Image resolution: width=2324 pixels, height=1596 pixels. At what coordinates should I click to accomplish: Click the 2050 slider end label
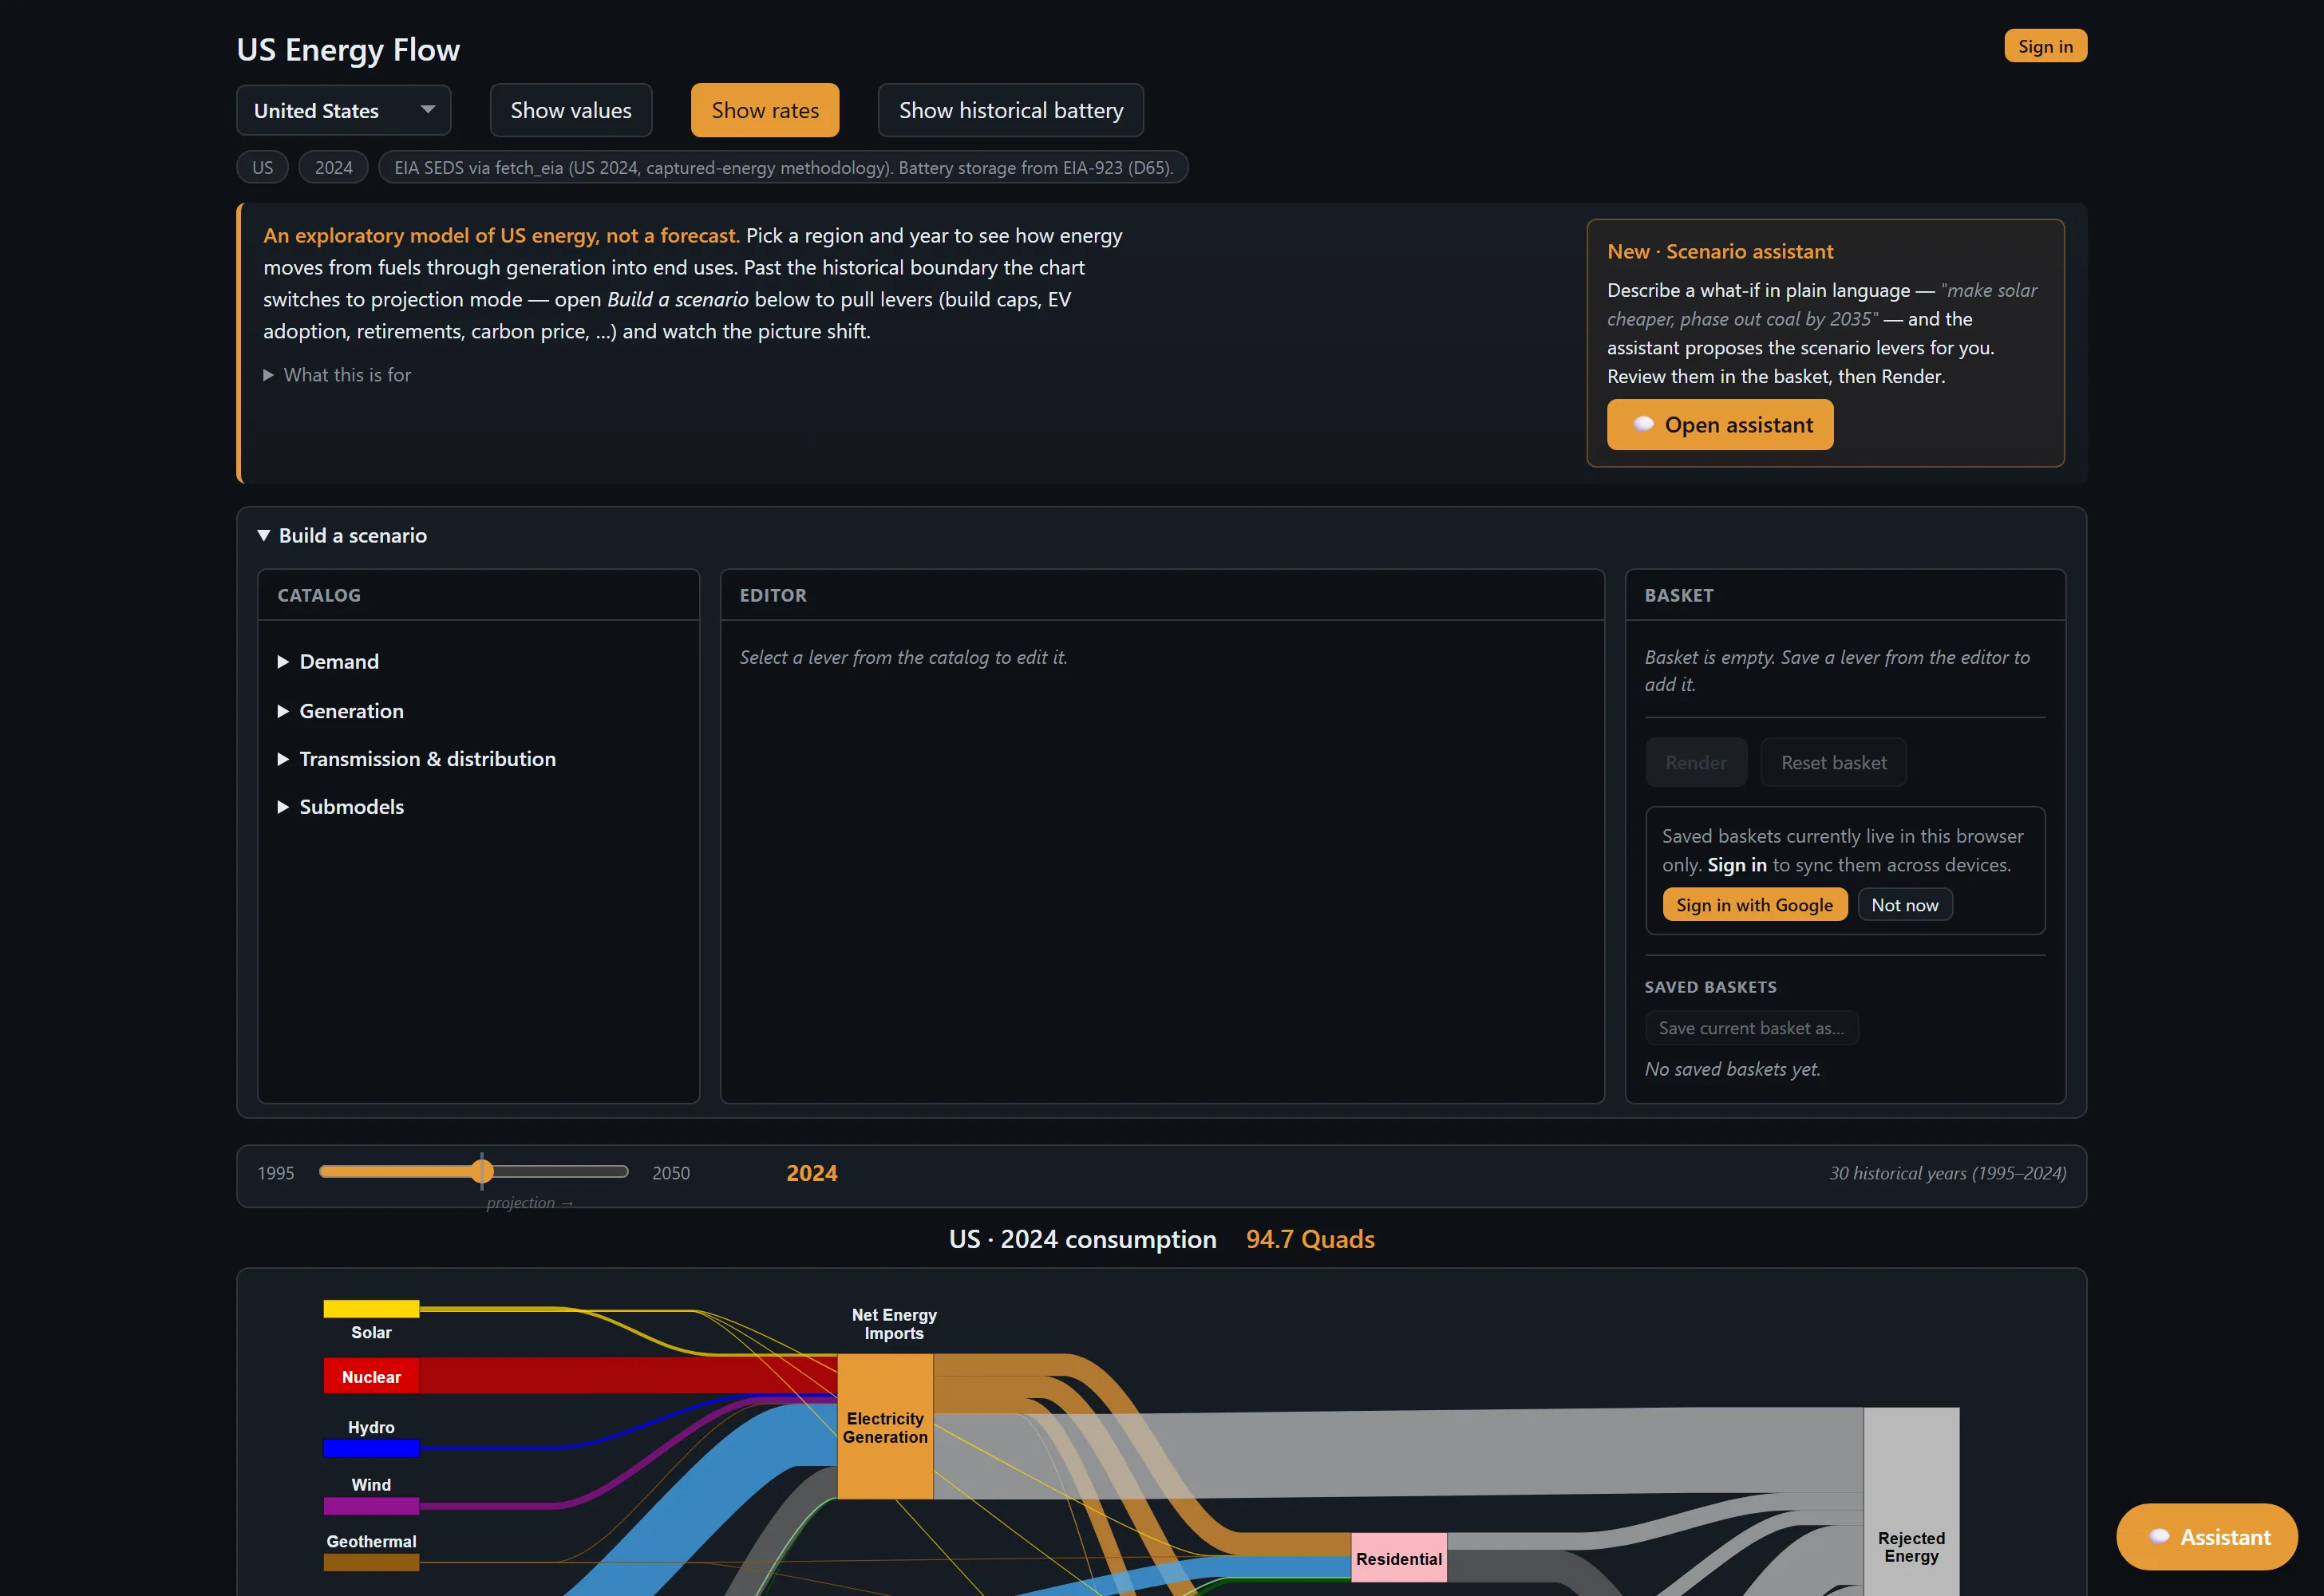coord(671,1173)
